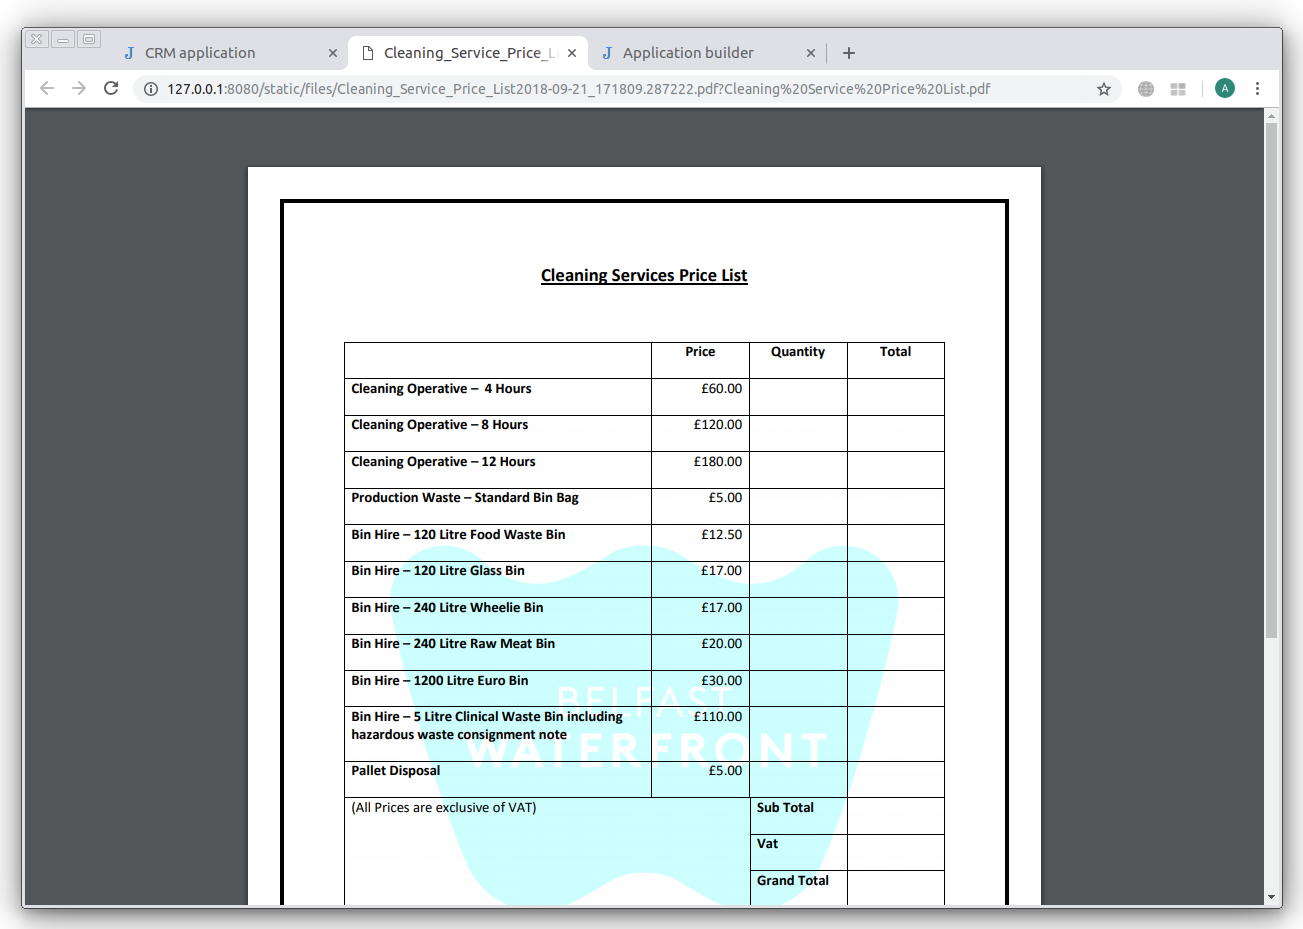
Task: Open a new browser tab
Action: coord(849,53)
